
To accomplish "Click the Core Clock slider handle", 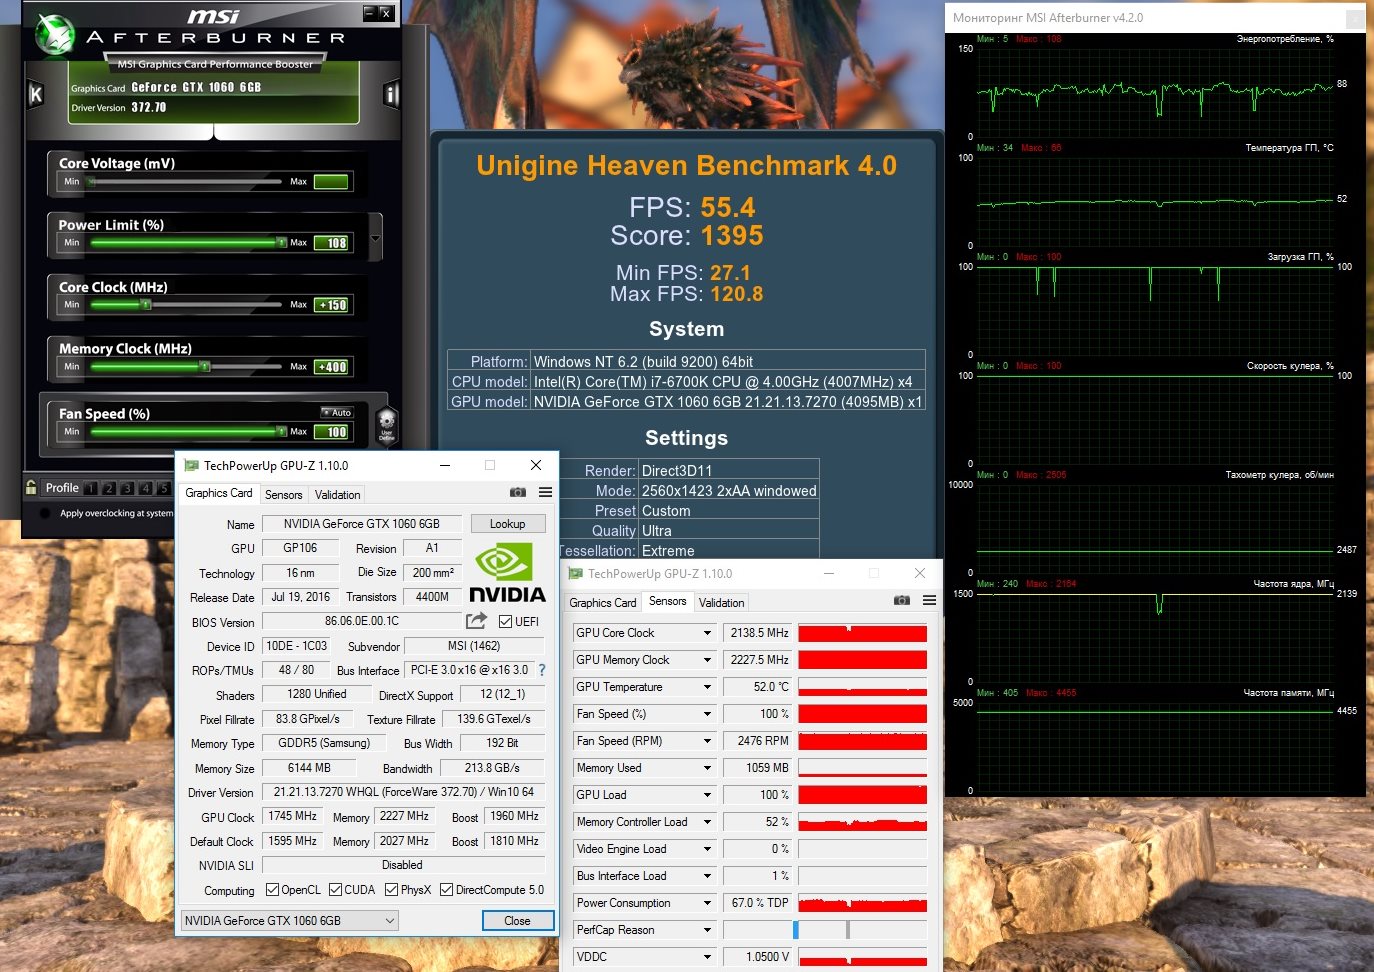I will point(146,305).
